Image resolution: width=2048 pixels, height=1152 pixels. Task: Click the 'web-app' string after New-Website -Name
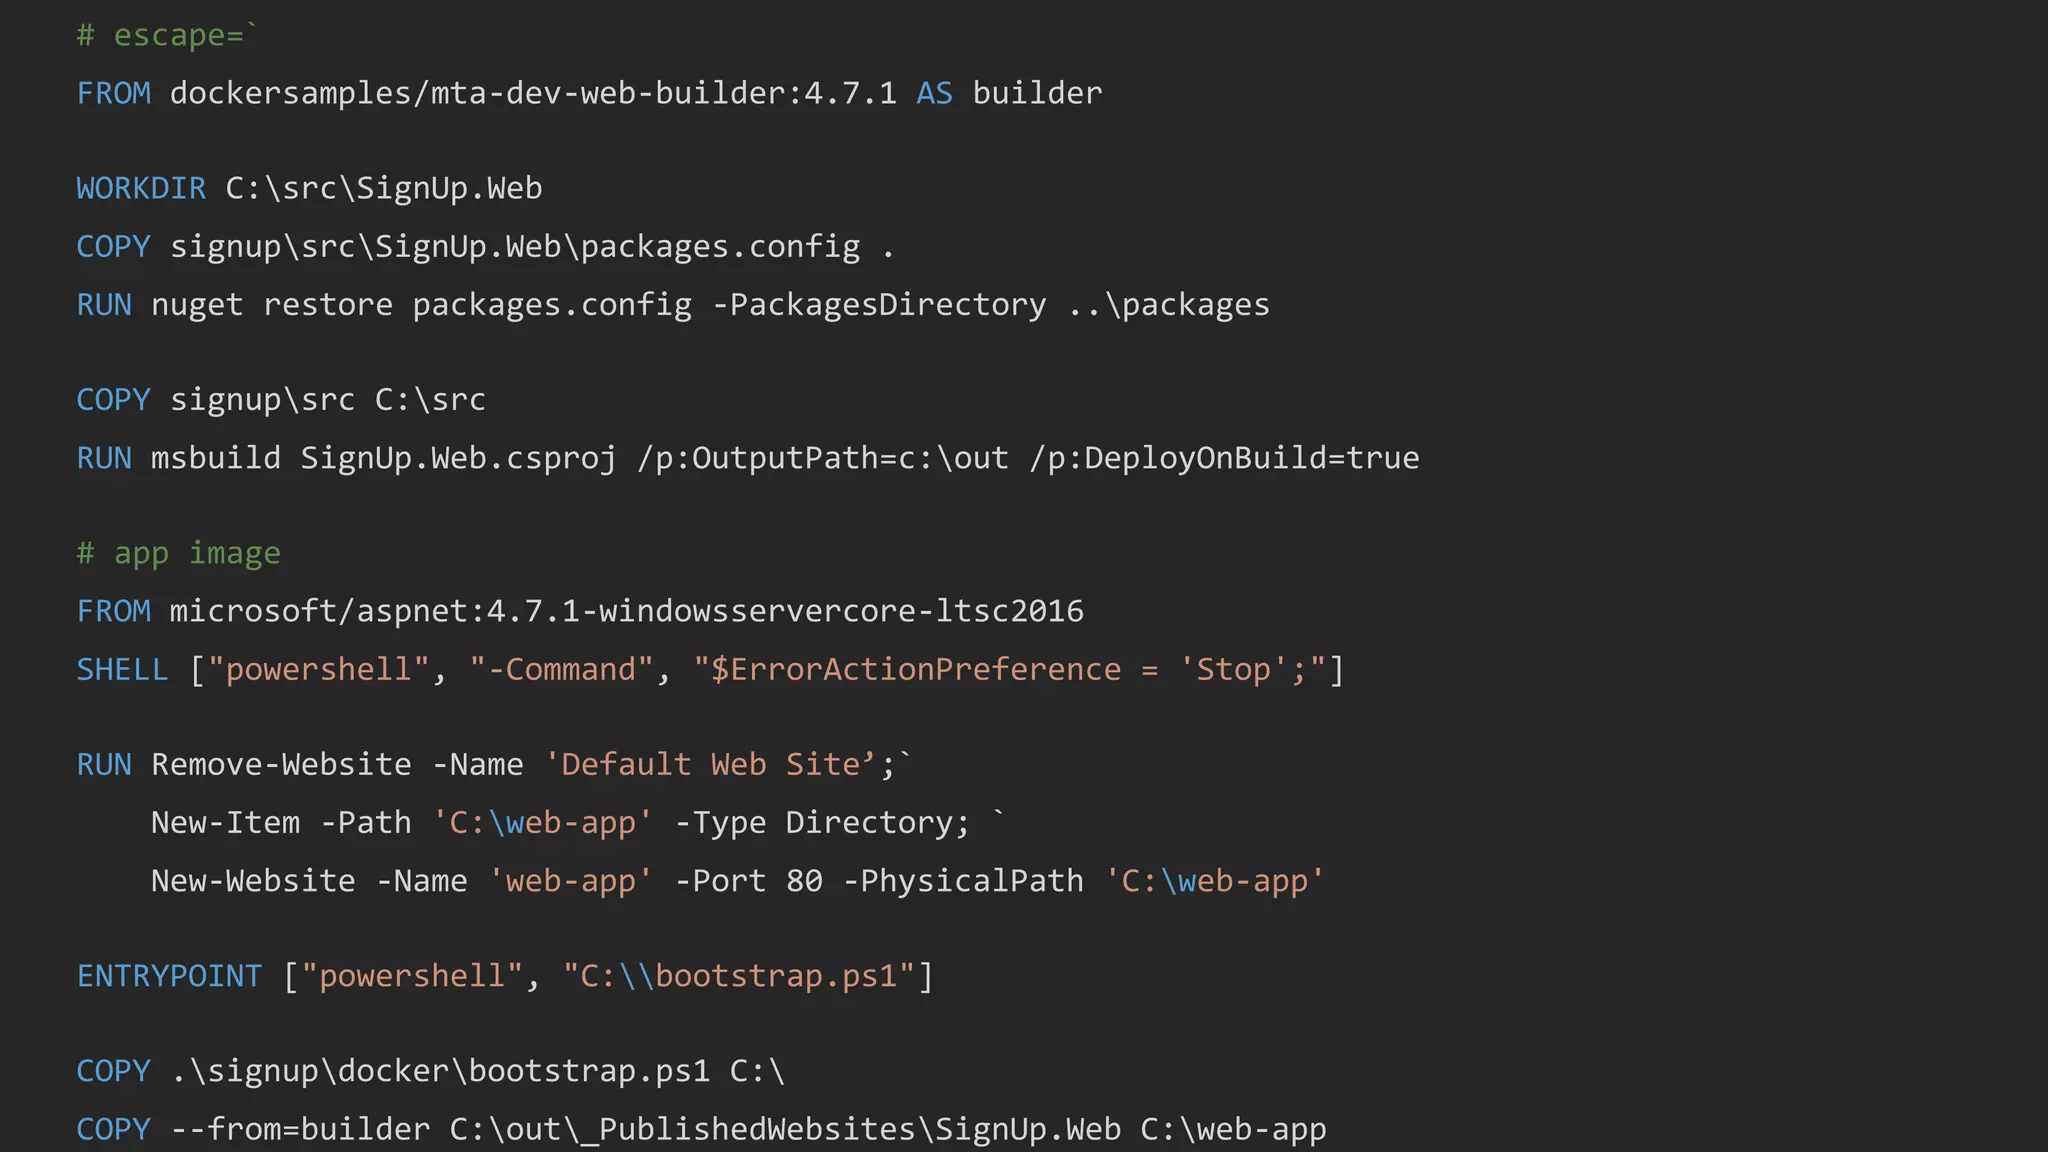(x=571, y=880)
